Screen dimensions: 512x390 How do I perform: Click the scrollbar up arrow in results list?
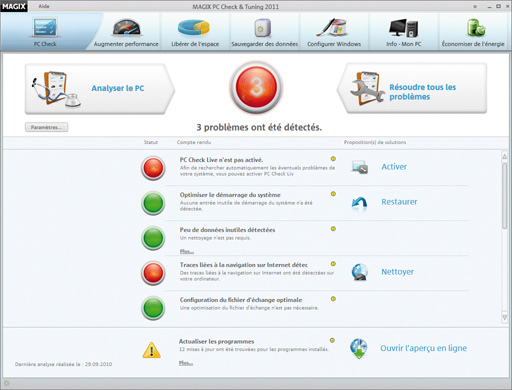click(x=505, y=157)
